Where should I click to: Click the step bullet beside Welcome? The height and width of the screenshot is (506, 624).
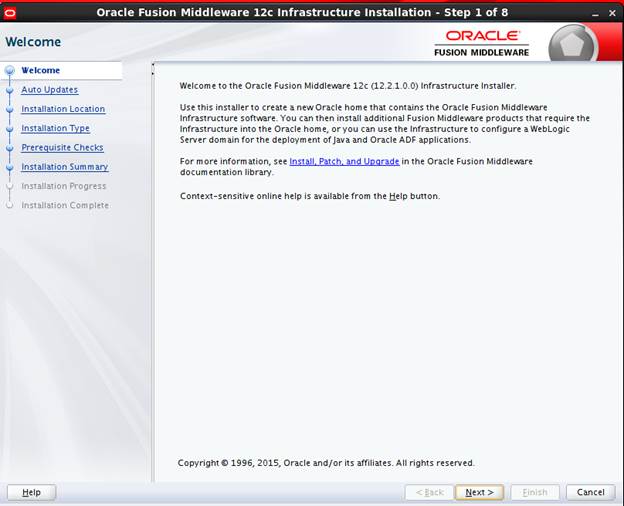pos(10,71)
